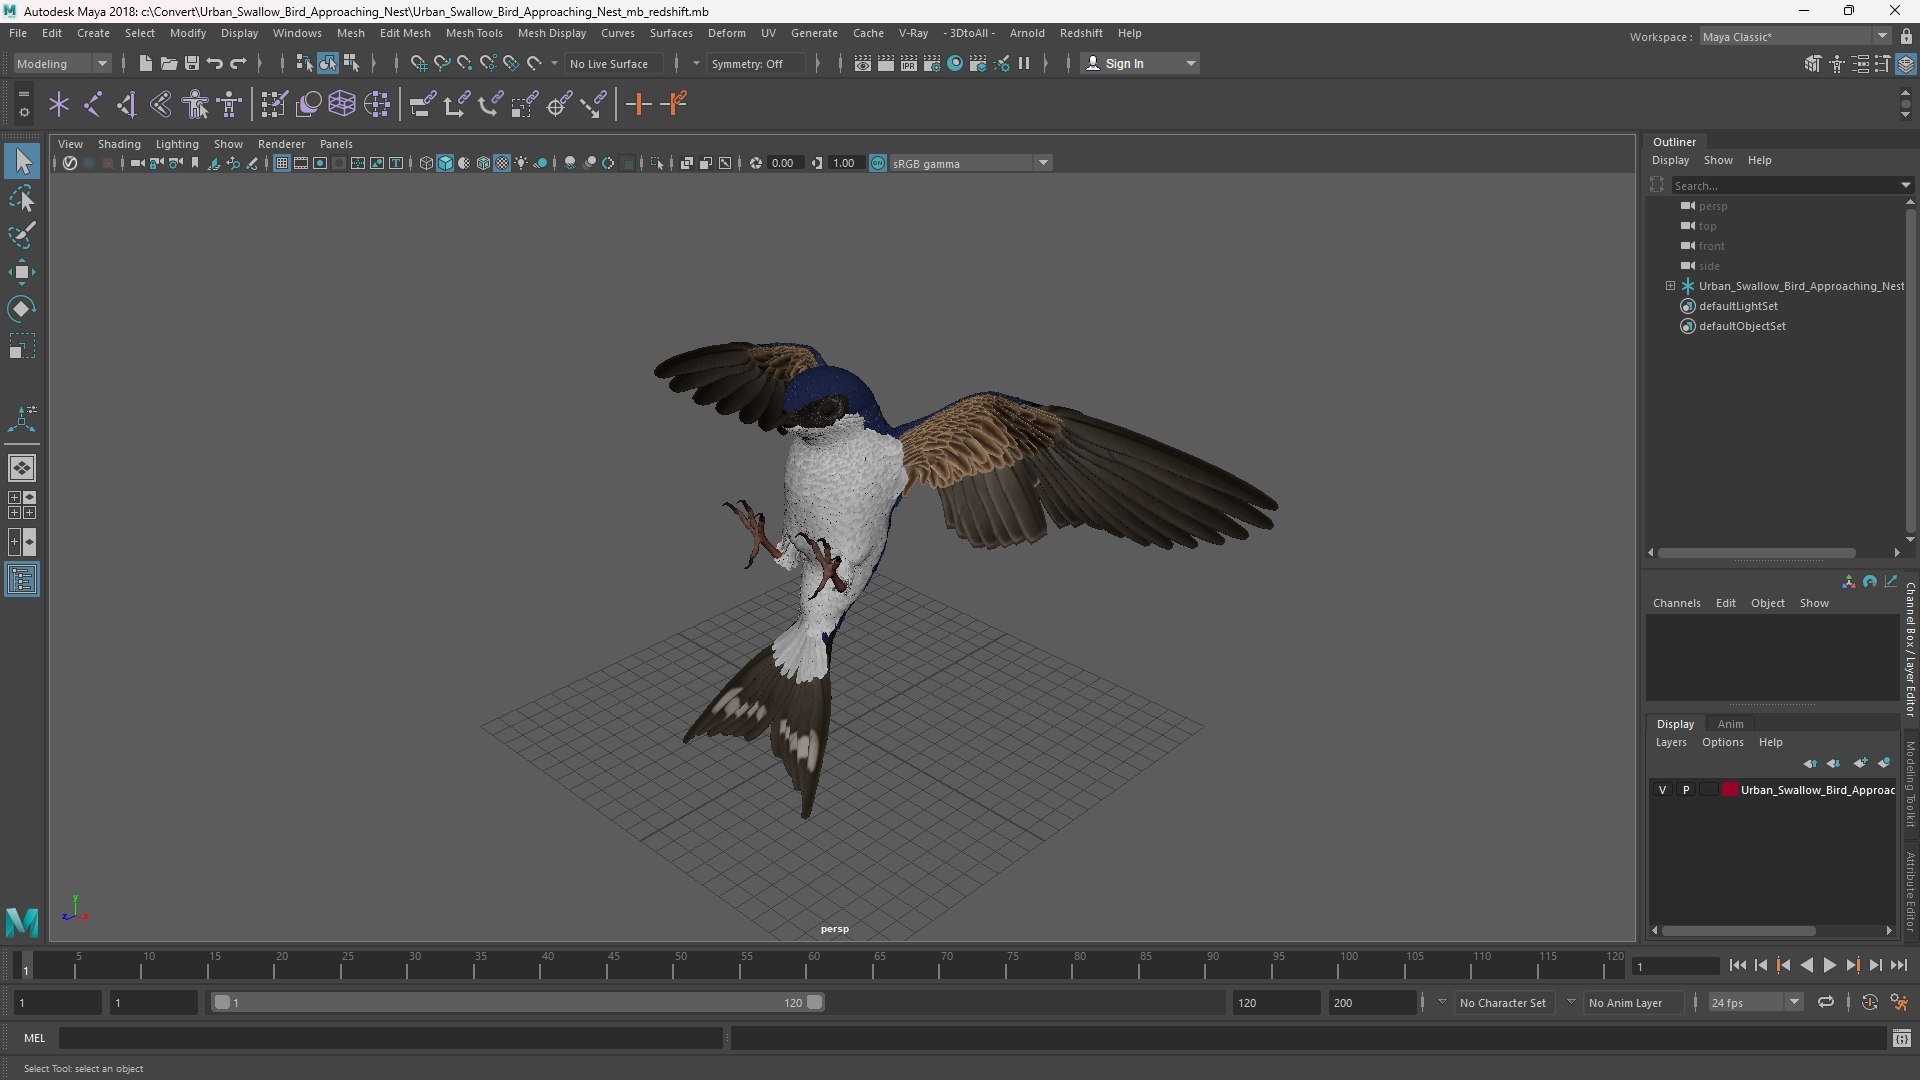Open the No Anim Layer dropdown
Screen dimensions: 1920x1080
click(1635, 1002)
